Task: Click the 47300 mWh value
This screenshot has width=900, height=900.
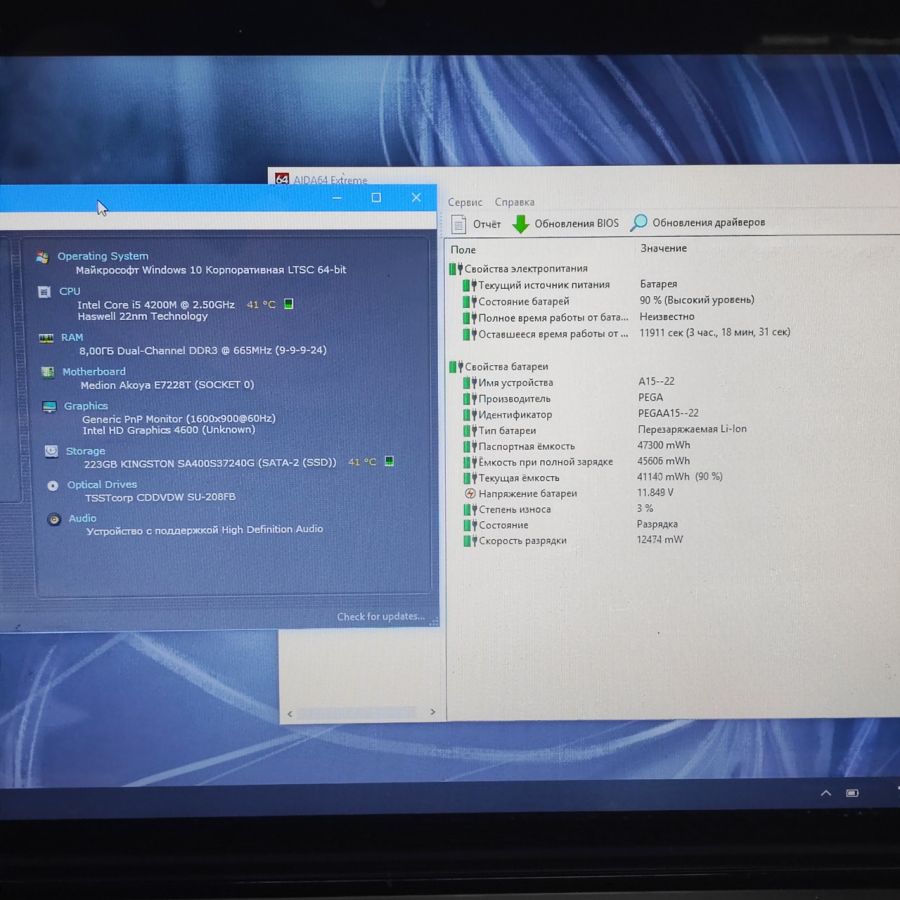Action: click(x=664, y=445)
